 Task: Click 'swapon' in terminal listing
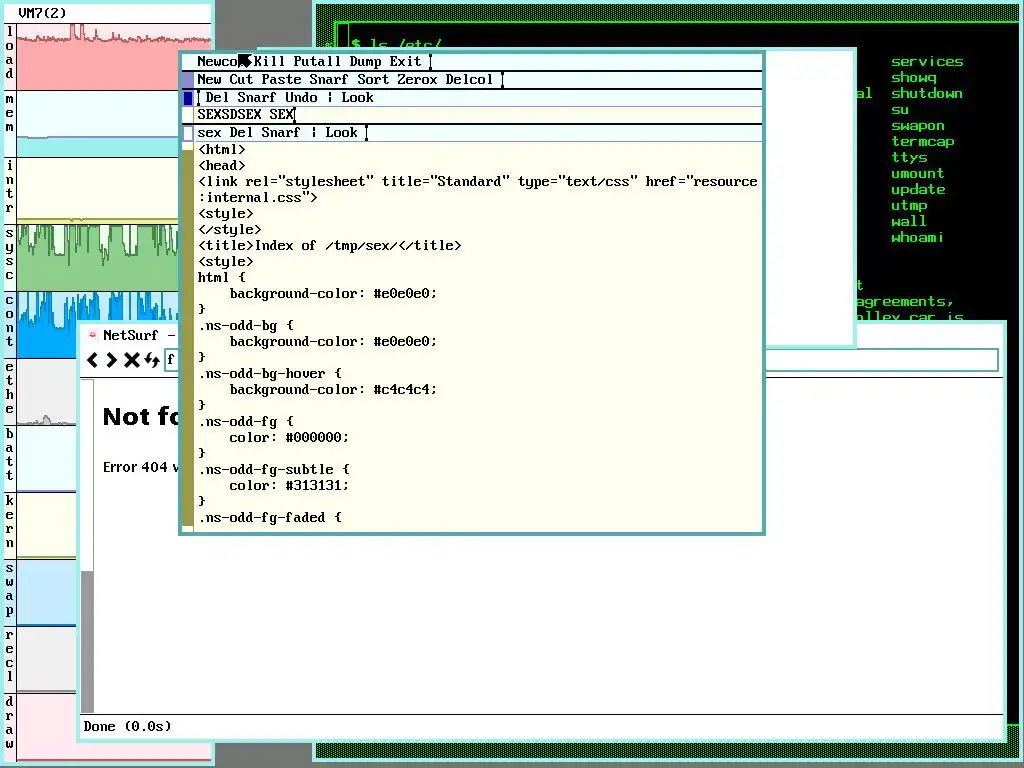(918, 125)
